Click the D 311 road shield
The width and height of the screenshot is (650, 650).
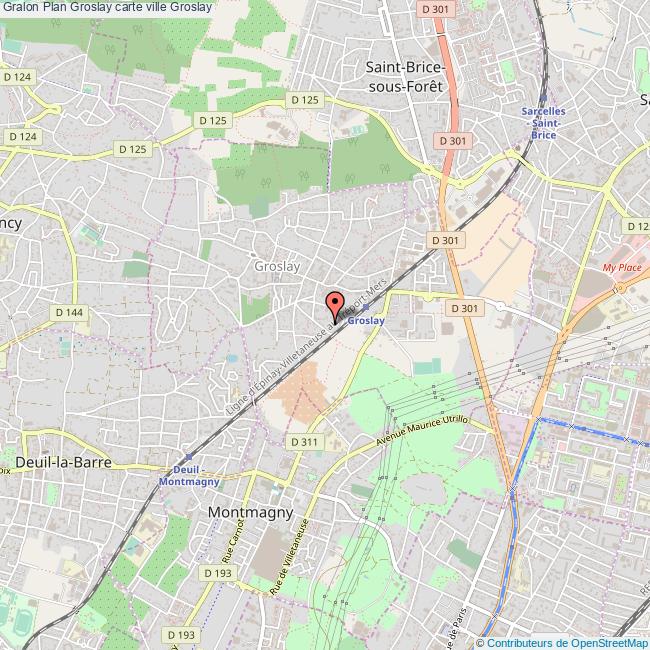304,442
